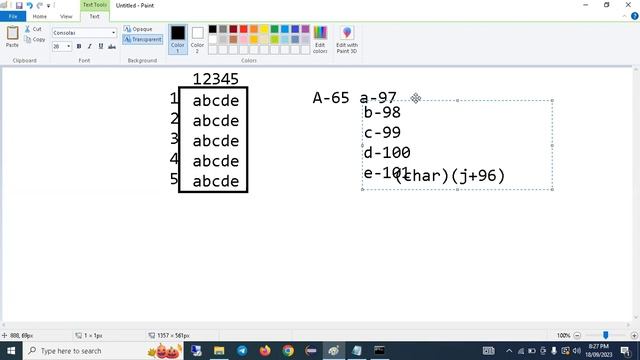Paste from clipboard
640x360 pixels.
tap(12, 37)
